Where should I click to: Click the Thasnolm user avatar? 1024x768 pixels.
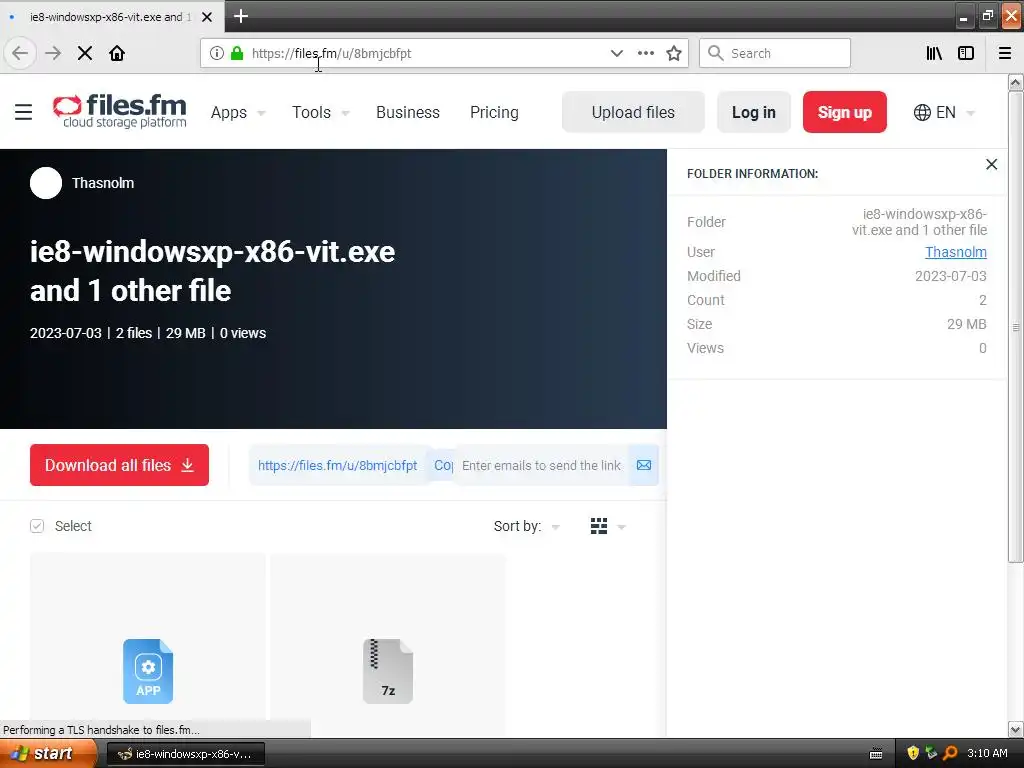coord(46,183)
